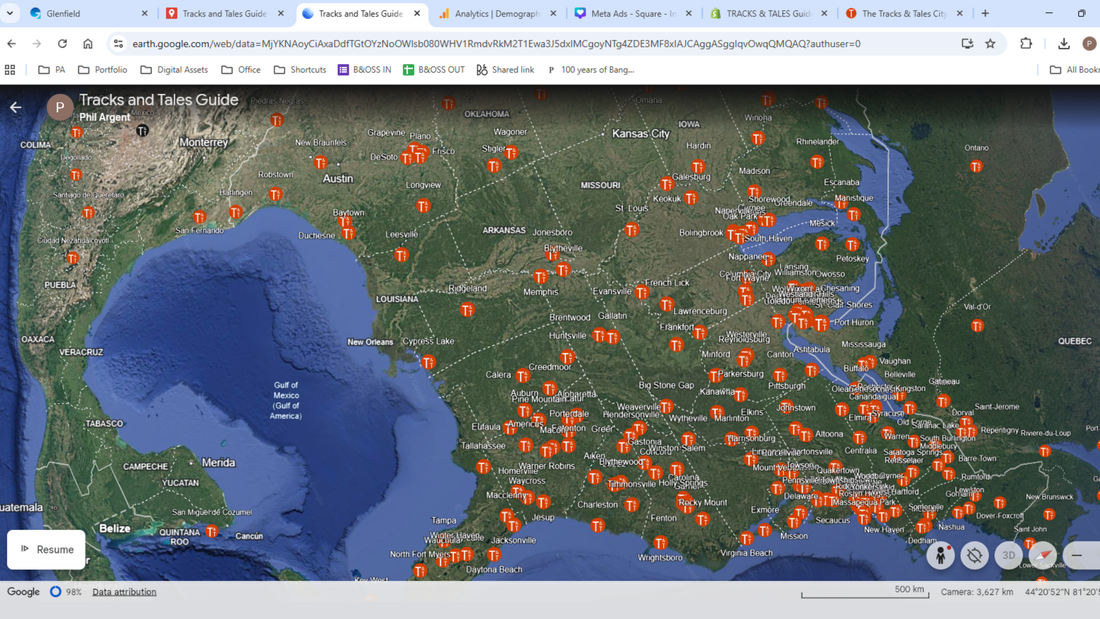Screen dimensions: 1100x619
Task: Go back using the presentation back arrow
Action: pos(16,107)
